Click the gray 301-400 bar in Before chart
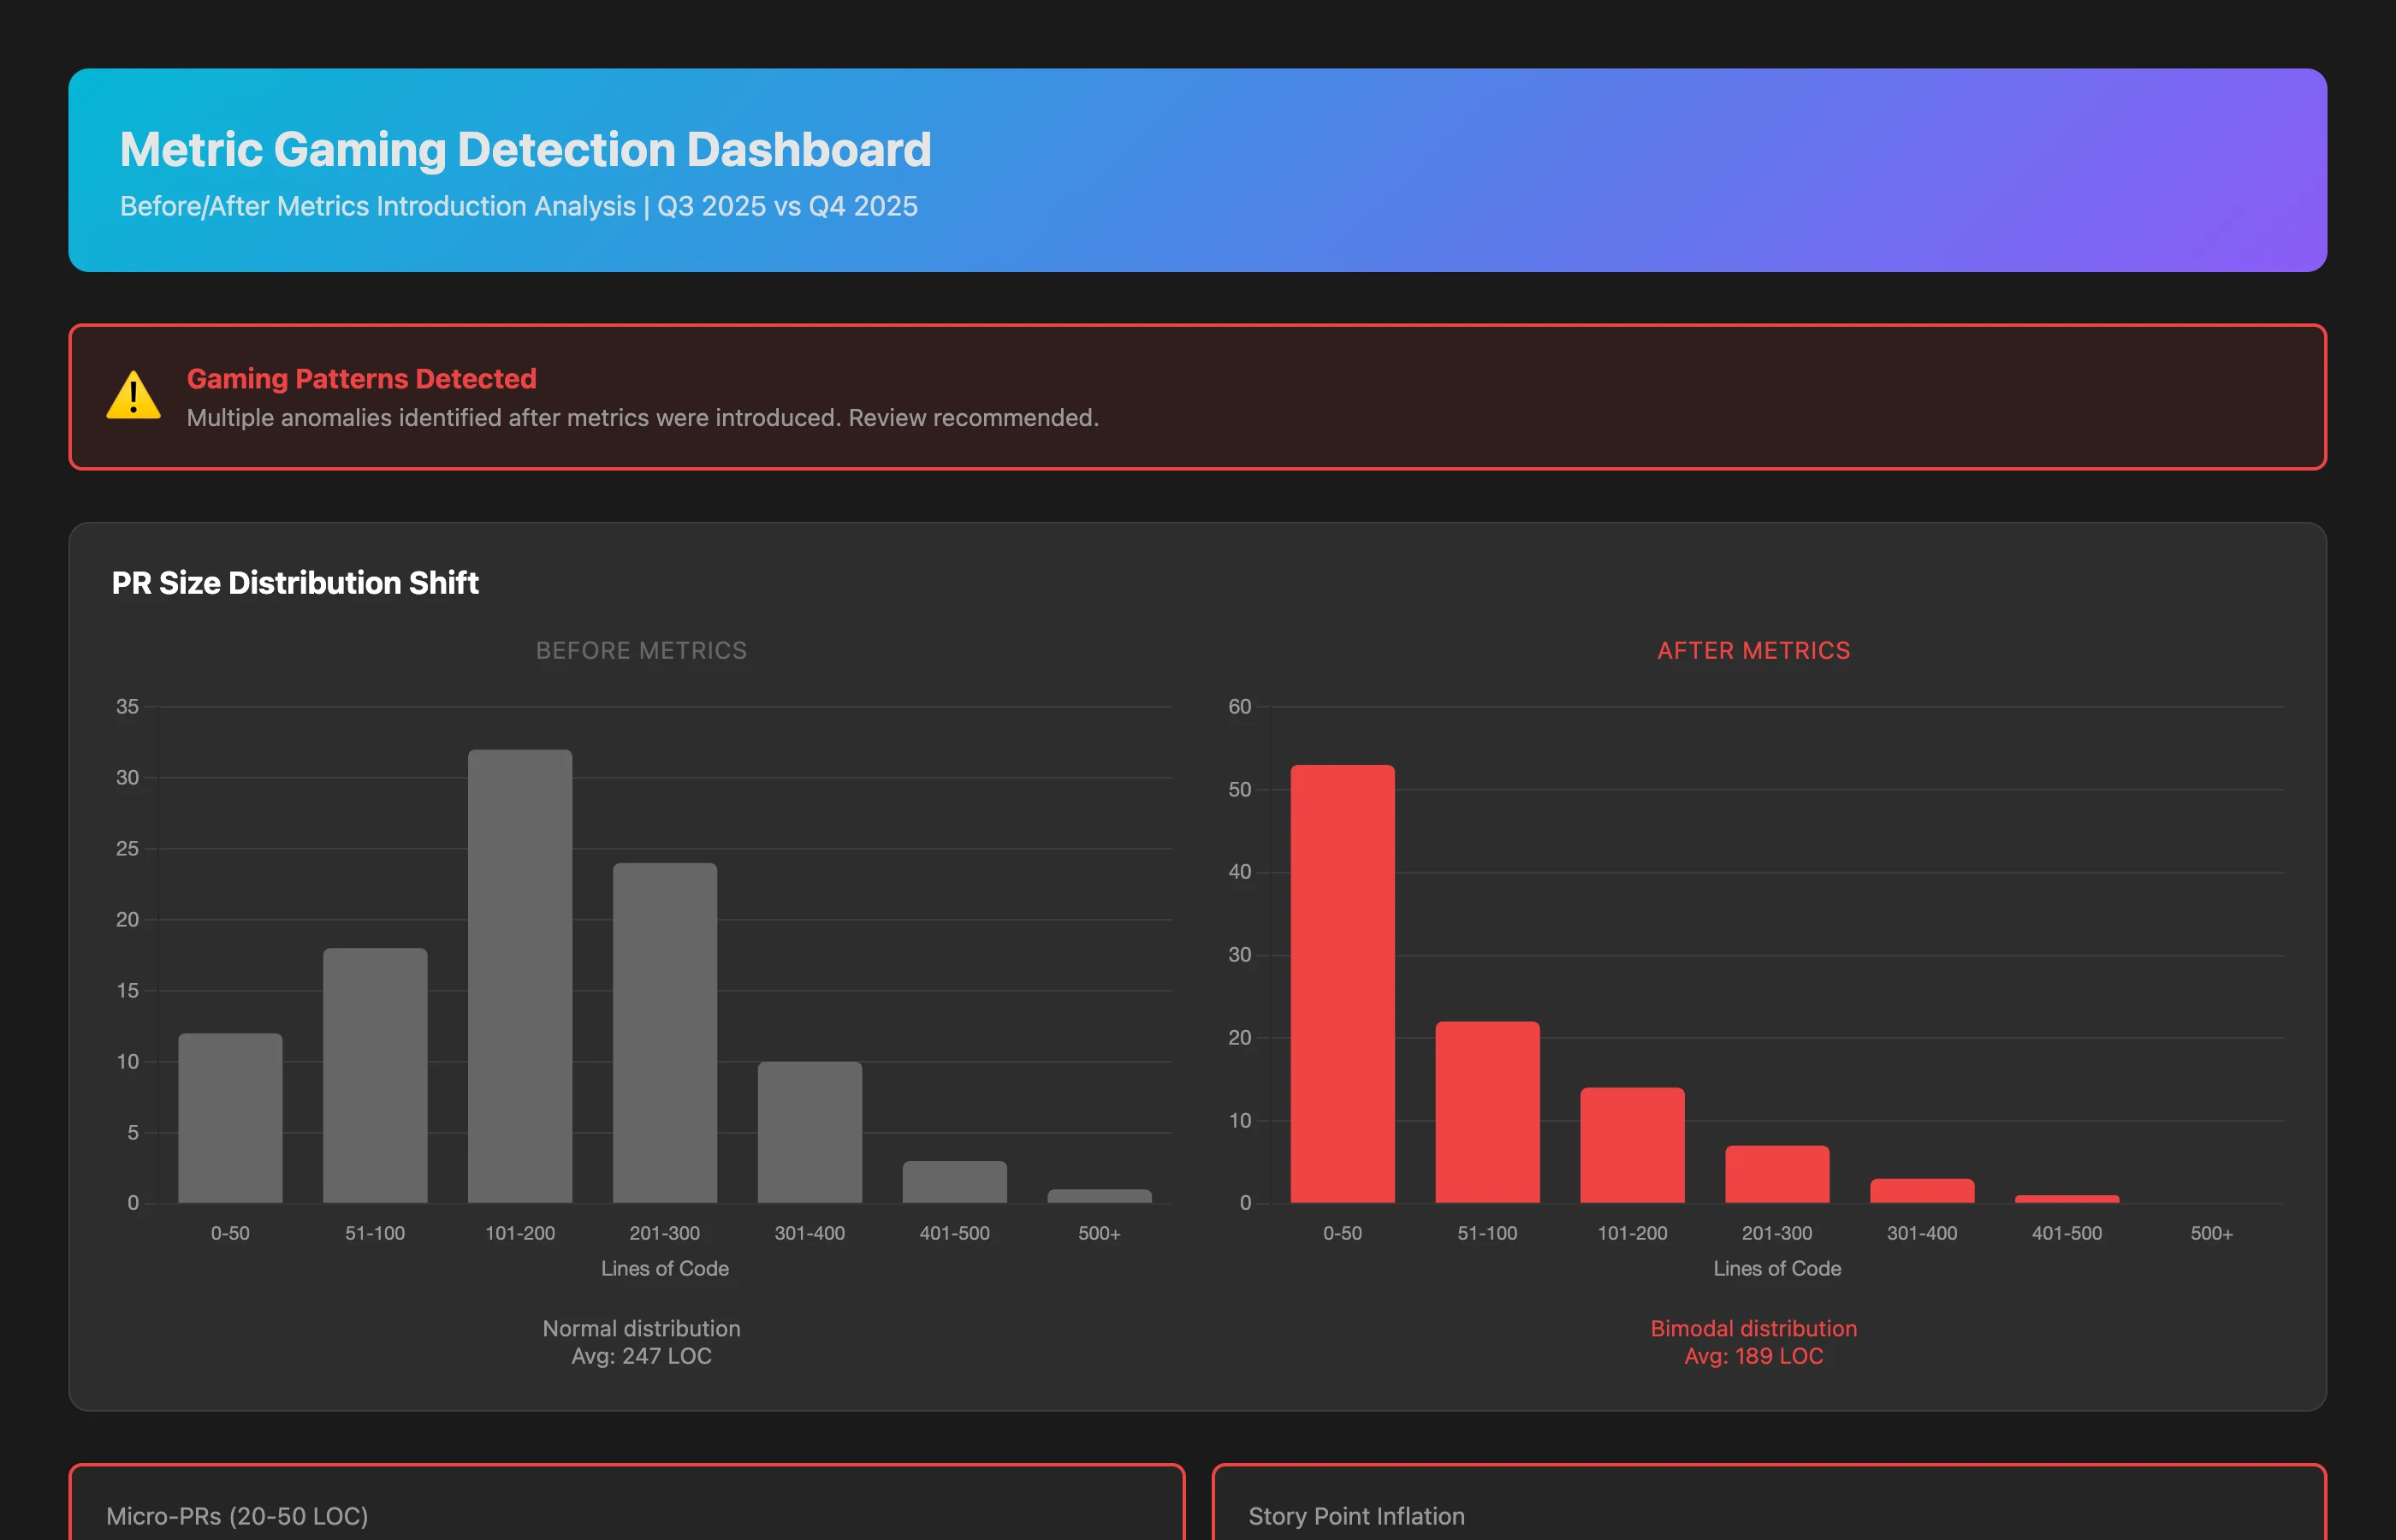Viewport: 2396px width, 1540px height. (810, 1132)
